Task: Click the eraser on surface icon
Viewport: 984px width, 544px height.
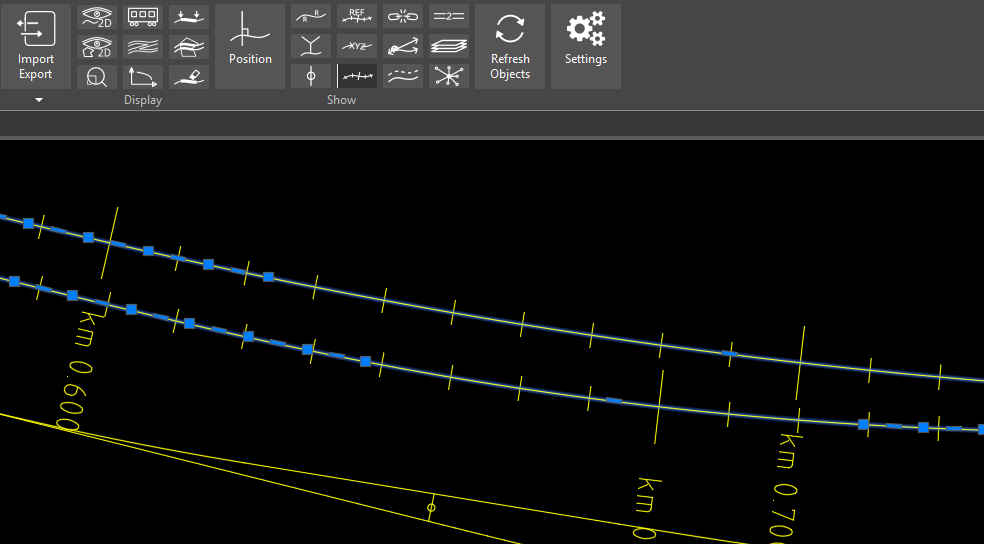Action: click(x=189, y=77)
